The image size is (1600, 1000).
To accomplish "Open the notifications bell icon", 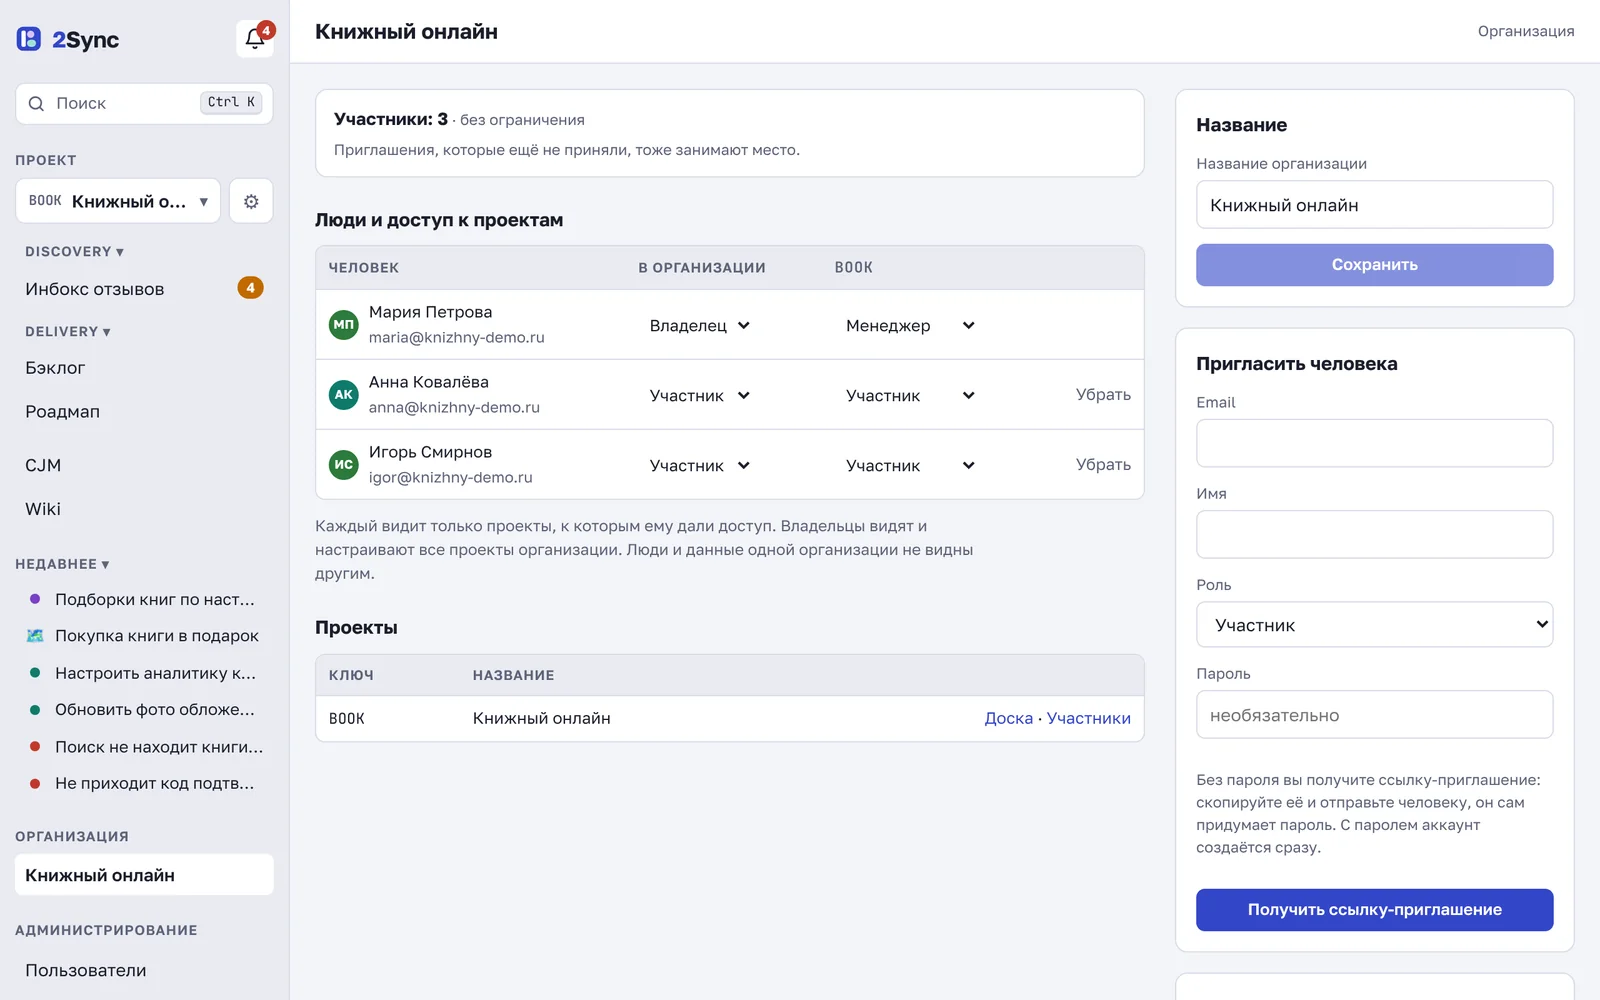I will (x=254, y=39).
